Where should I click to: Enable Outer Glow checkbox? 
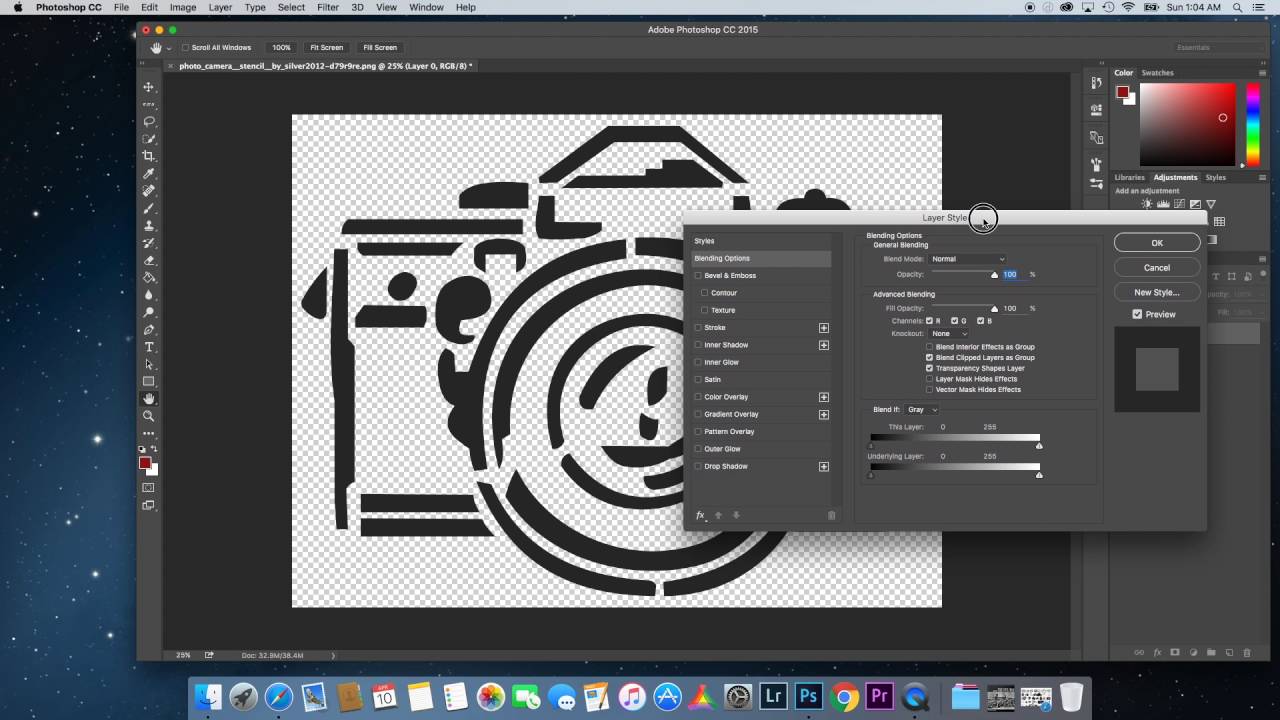click(x=698, y=449)
